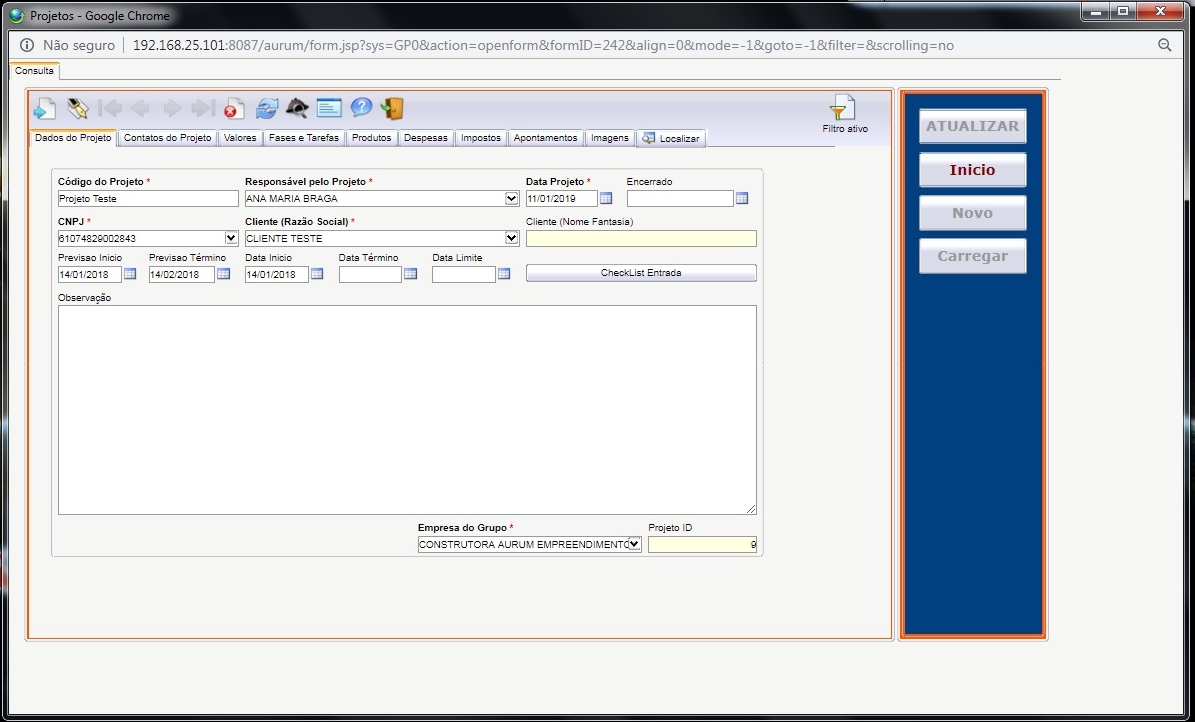Open help via the question mark icon
The width and height of the screenshot is (1195, 722).
(361, 107)
